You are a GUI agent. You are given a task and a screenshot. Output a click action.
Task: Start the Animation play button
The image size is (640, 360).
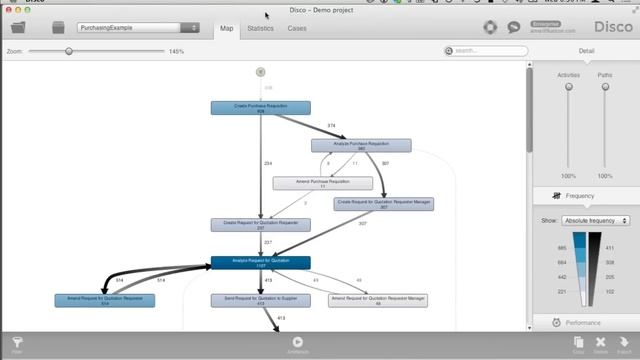pos(298,342)
